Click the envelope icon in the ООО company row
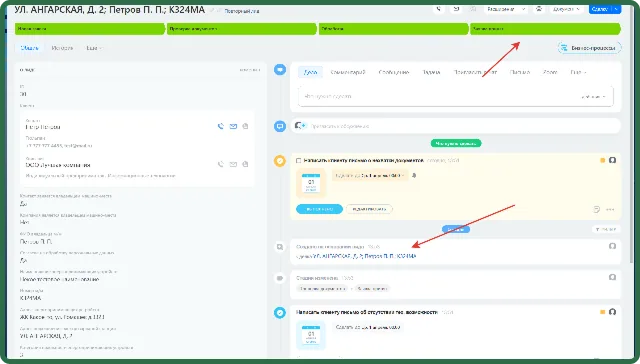The image size is (640, 364). (233, 164)
